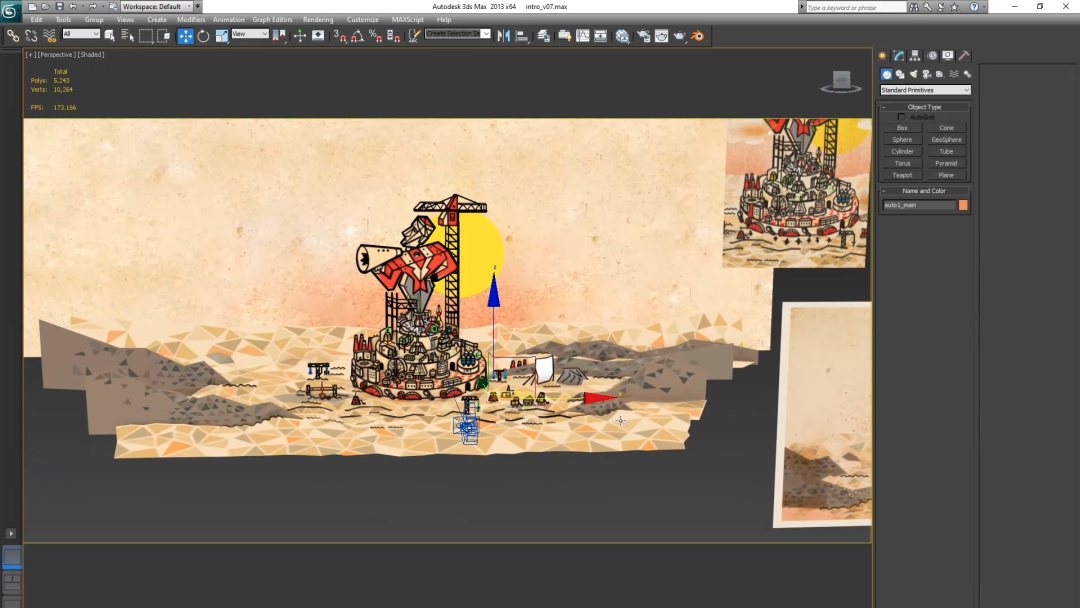Open the Modifiers menu
Screen dimensions: 1080x608
(191, 19)
